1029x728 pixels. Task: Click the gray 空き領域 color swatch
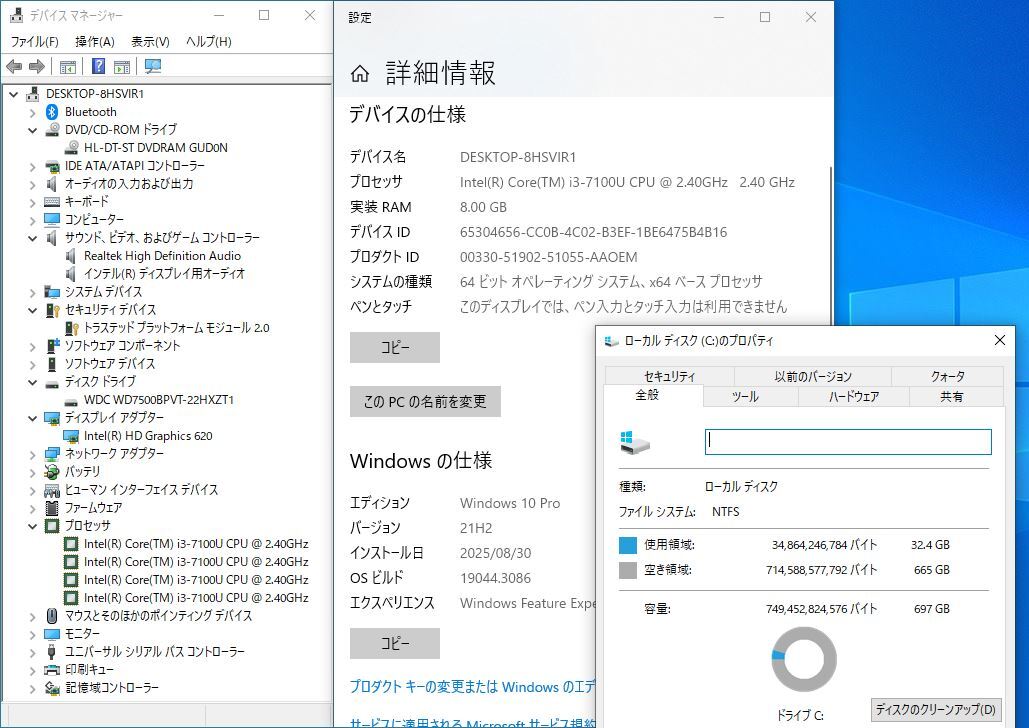(x=628, y=570)
